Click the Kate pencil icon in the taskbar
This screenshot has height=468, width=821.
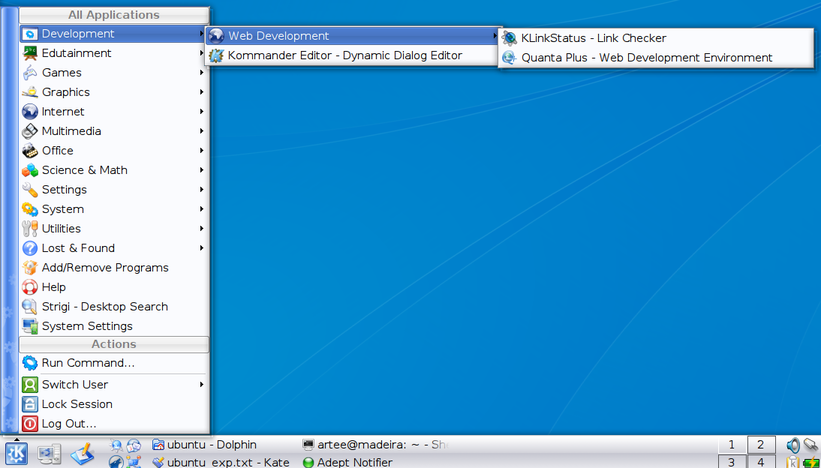(x=158, y=462)
